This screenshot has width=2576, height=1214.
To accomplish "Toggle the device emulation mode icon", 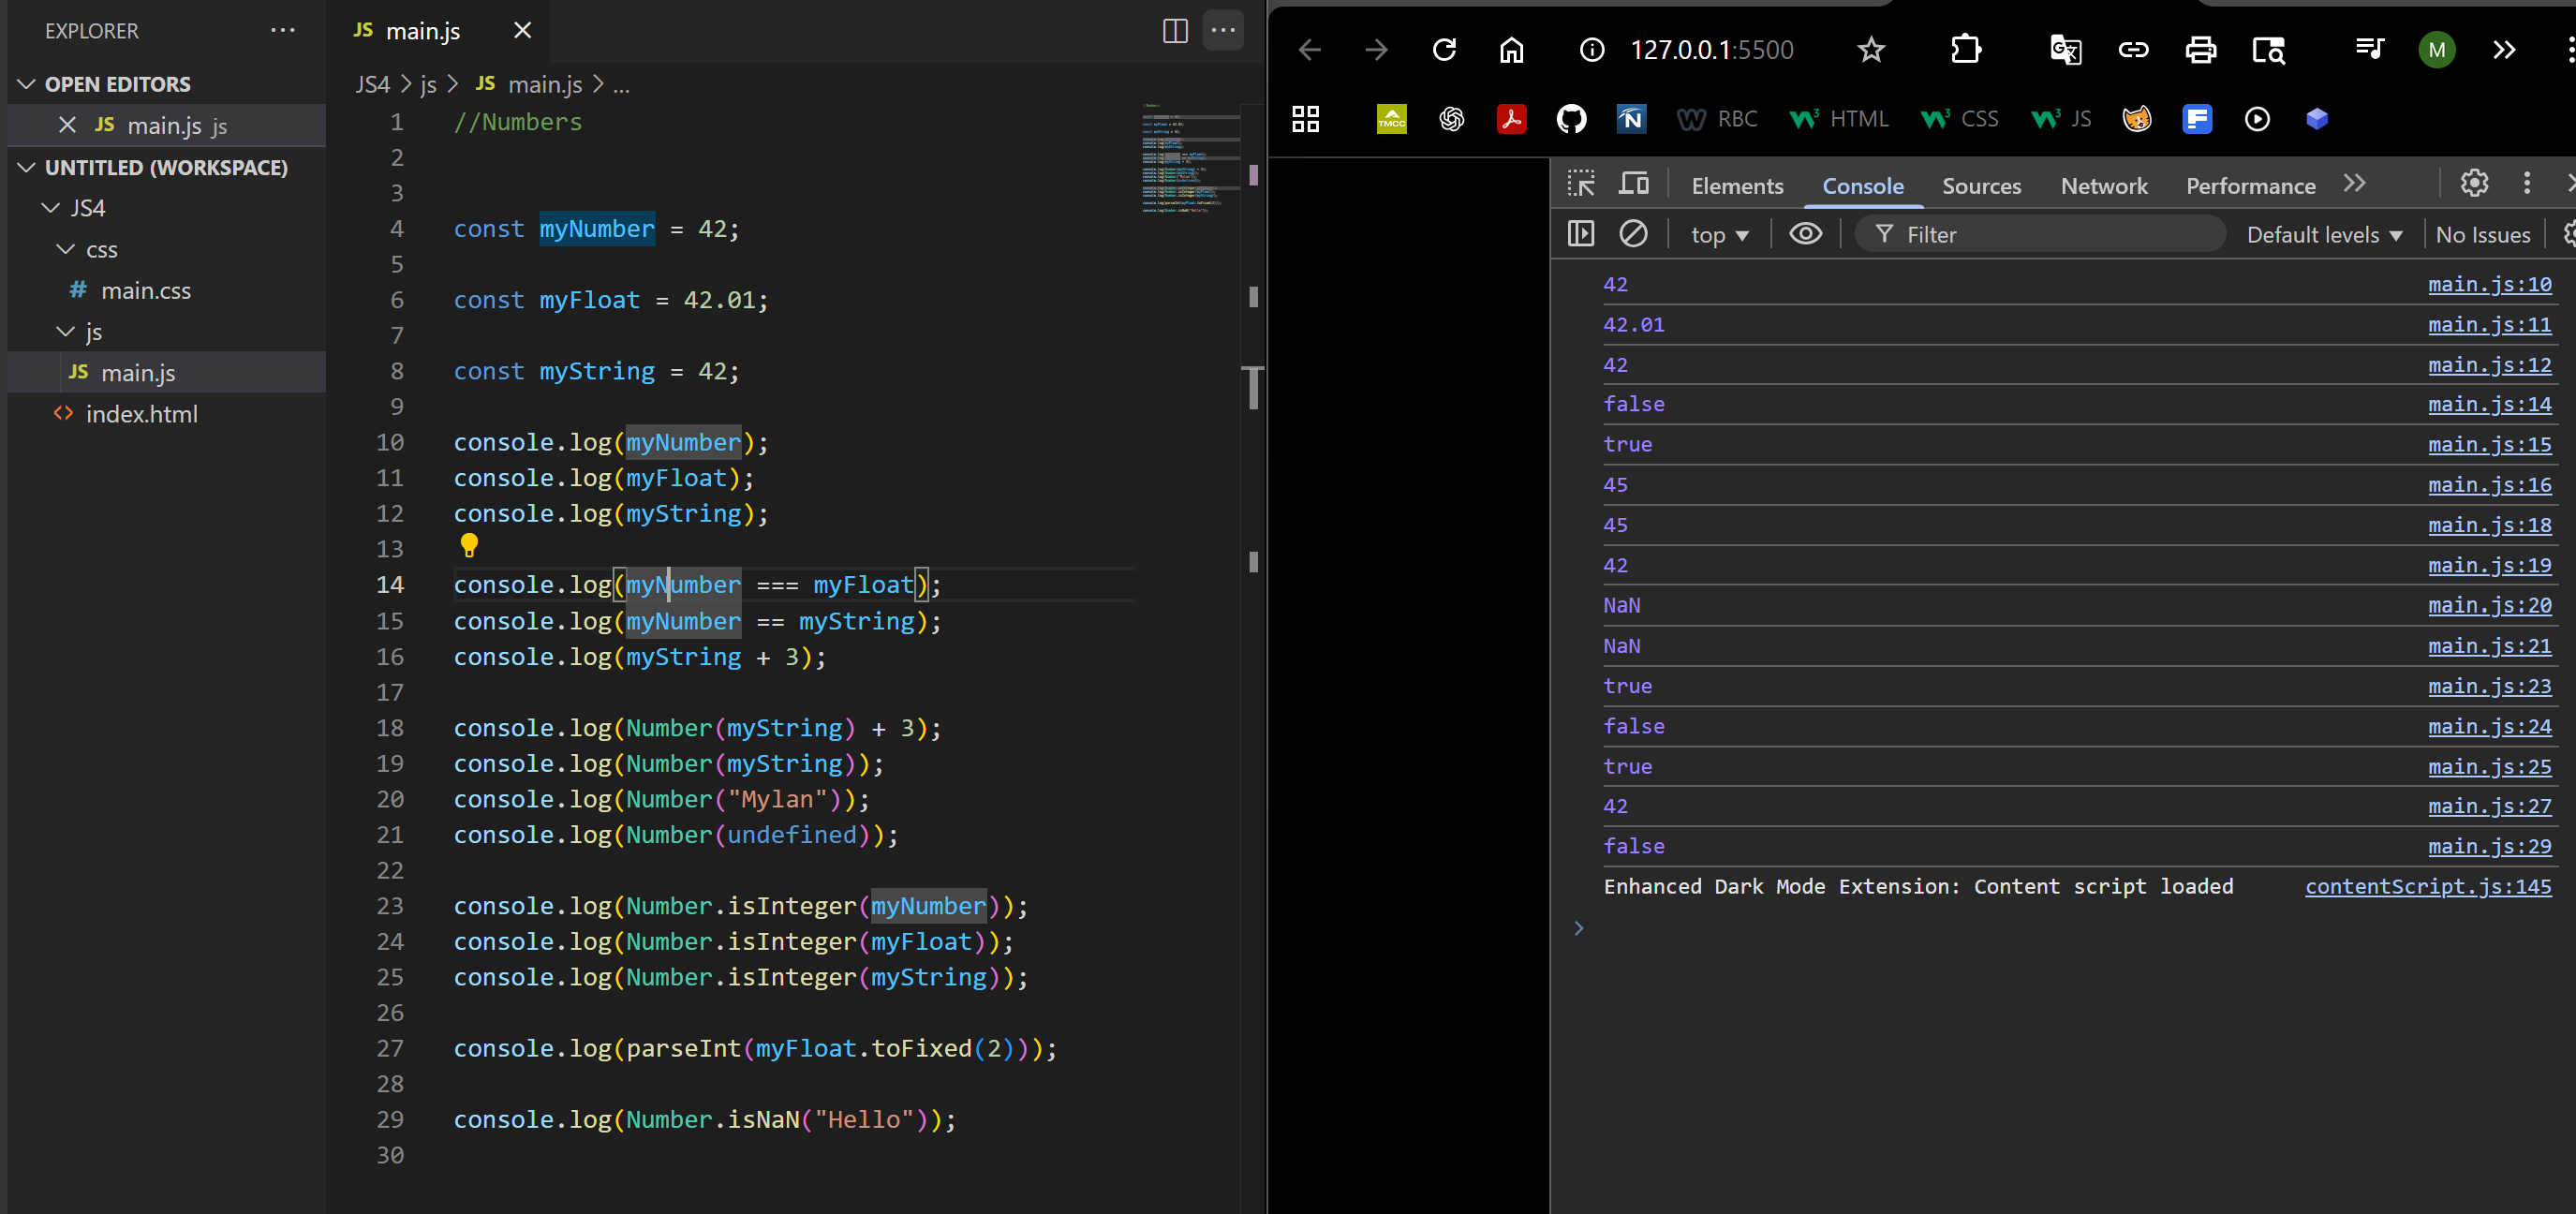I will [1635, 183].
